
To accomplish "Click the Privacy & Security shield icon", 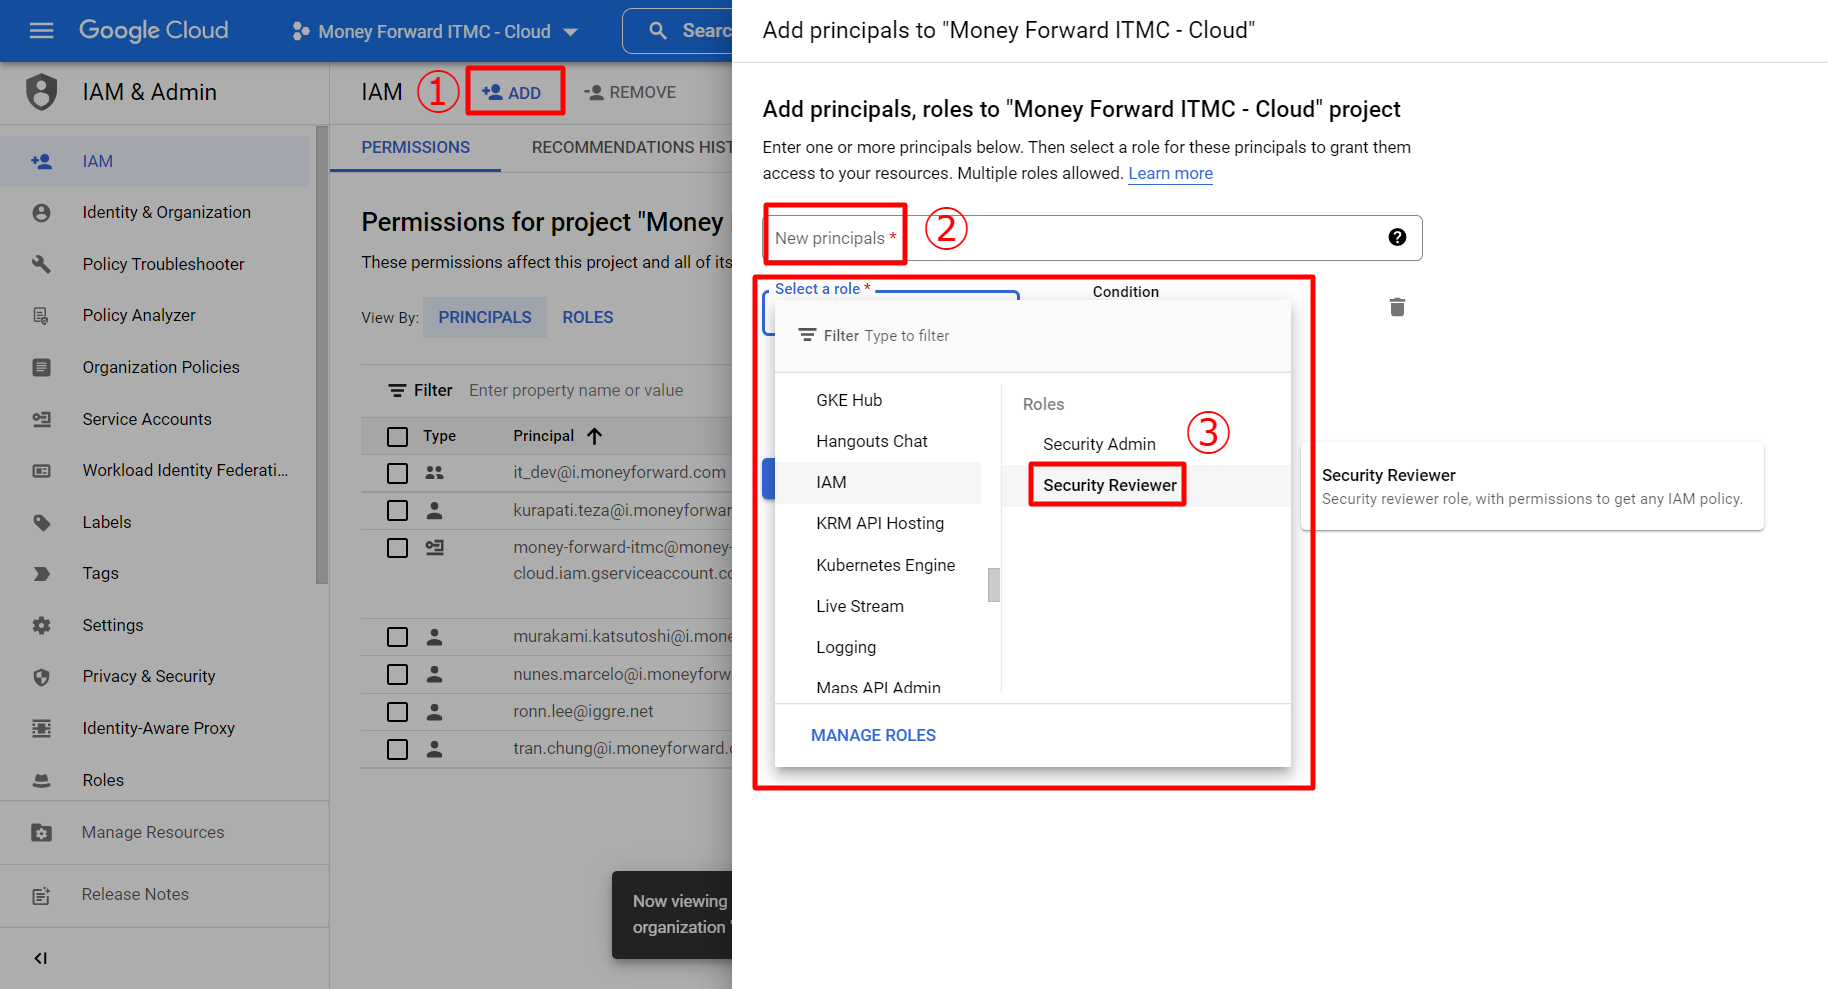I will click(x=41, y=677).
